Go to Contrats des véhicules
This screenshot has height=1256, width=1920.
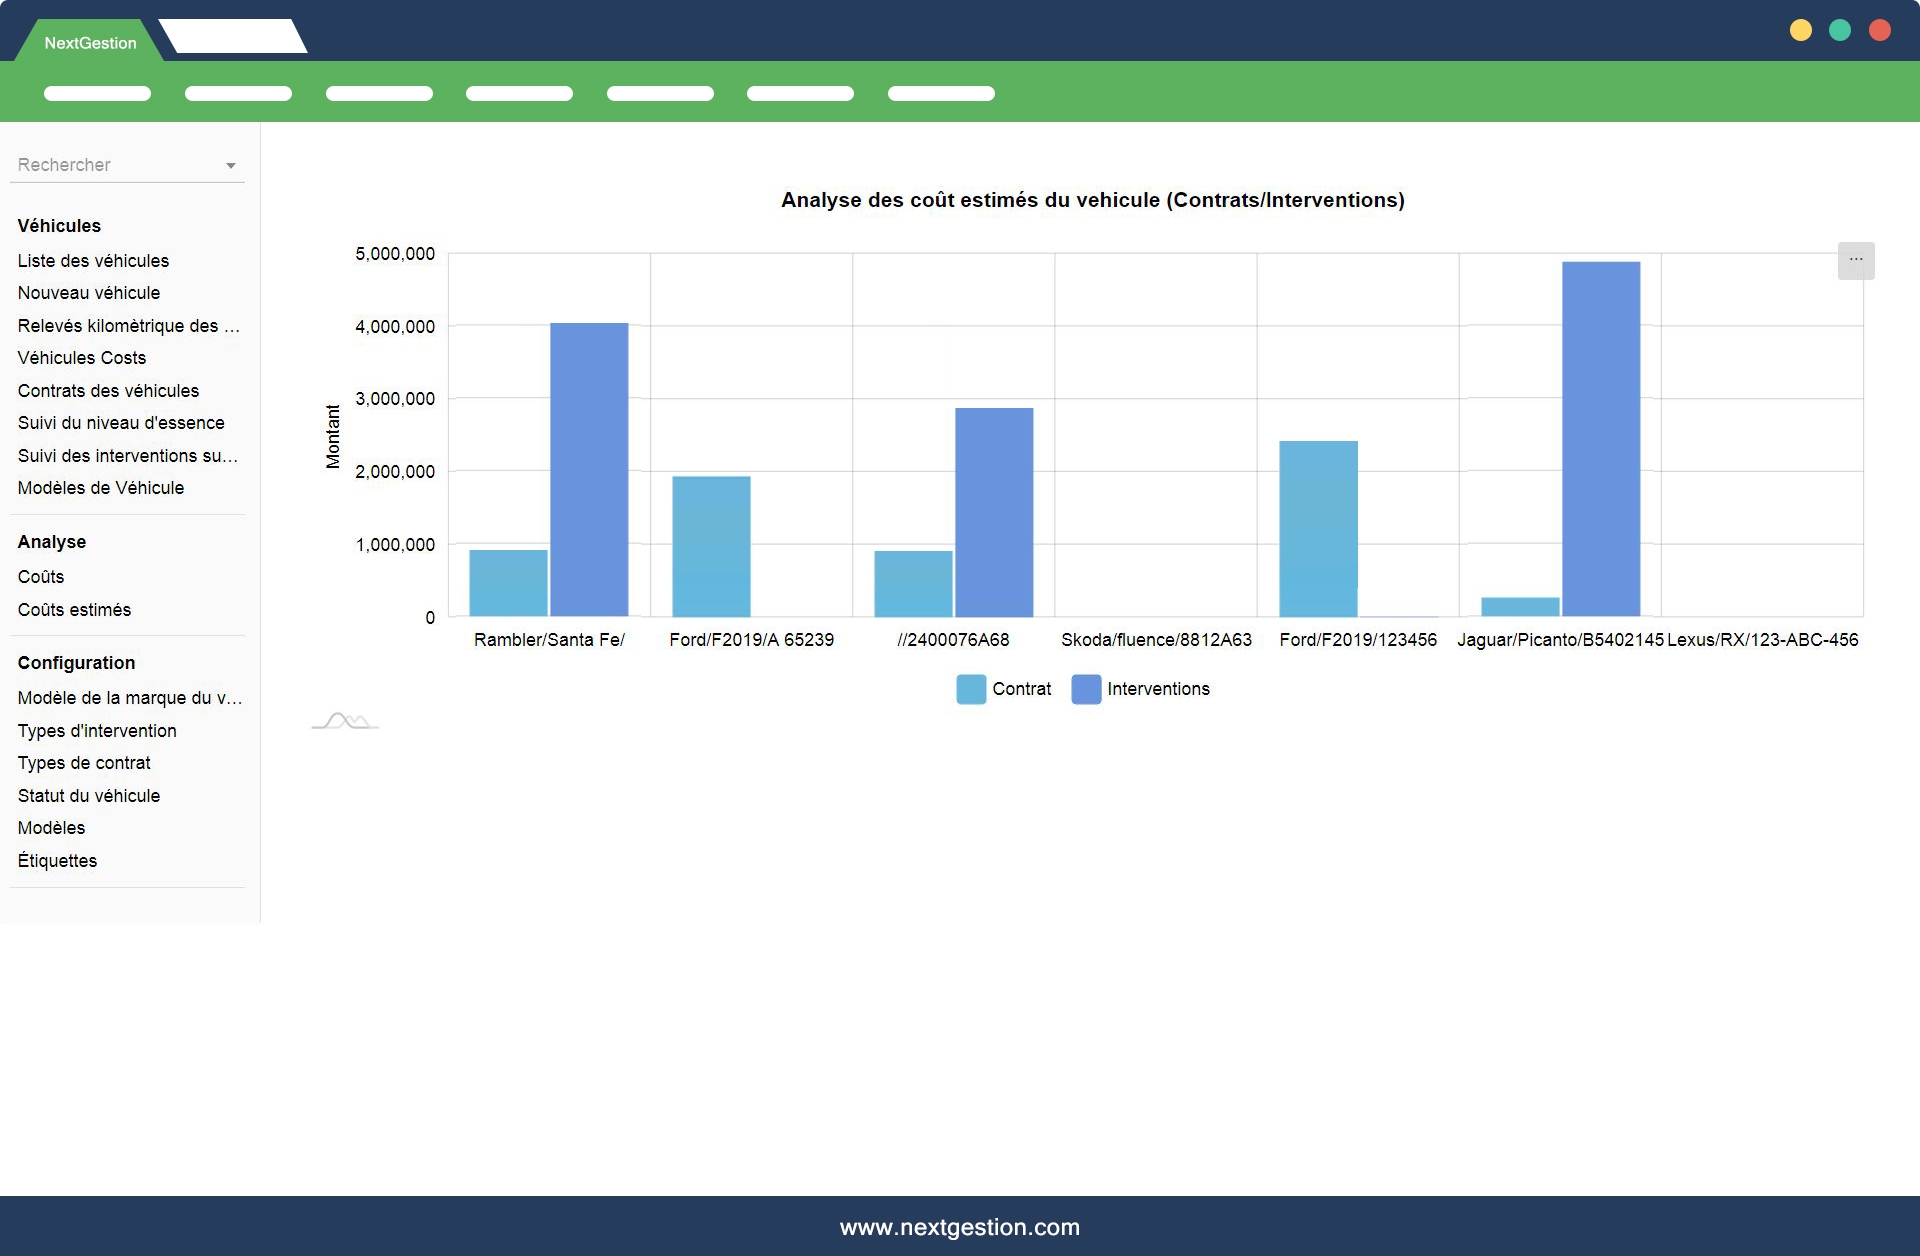(x=108, y=391)
